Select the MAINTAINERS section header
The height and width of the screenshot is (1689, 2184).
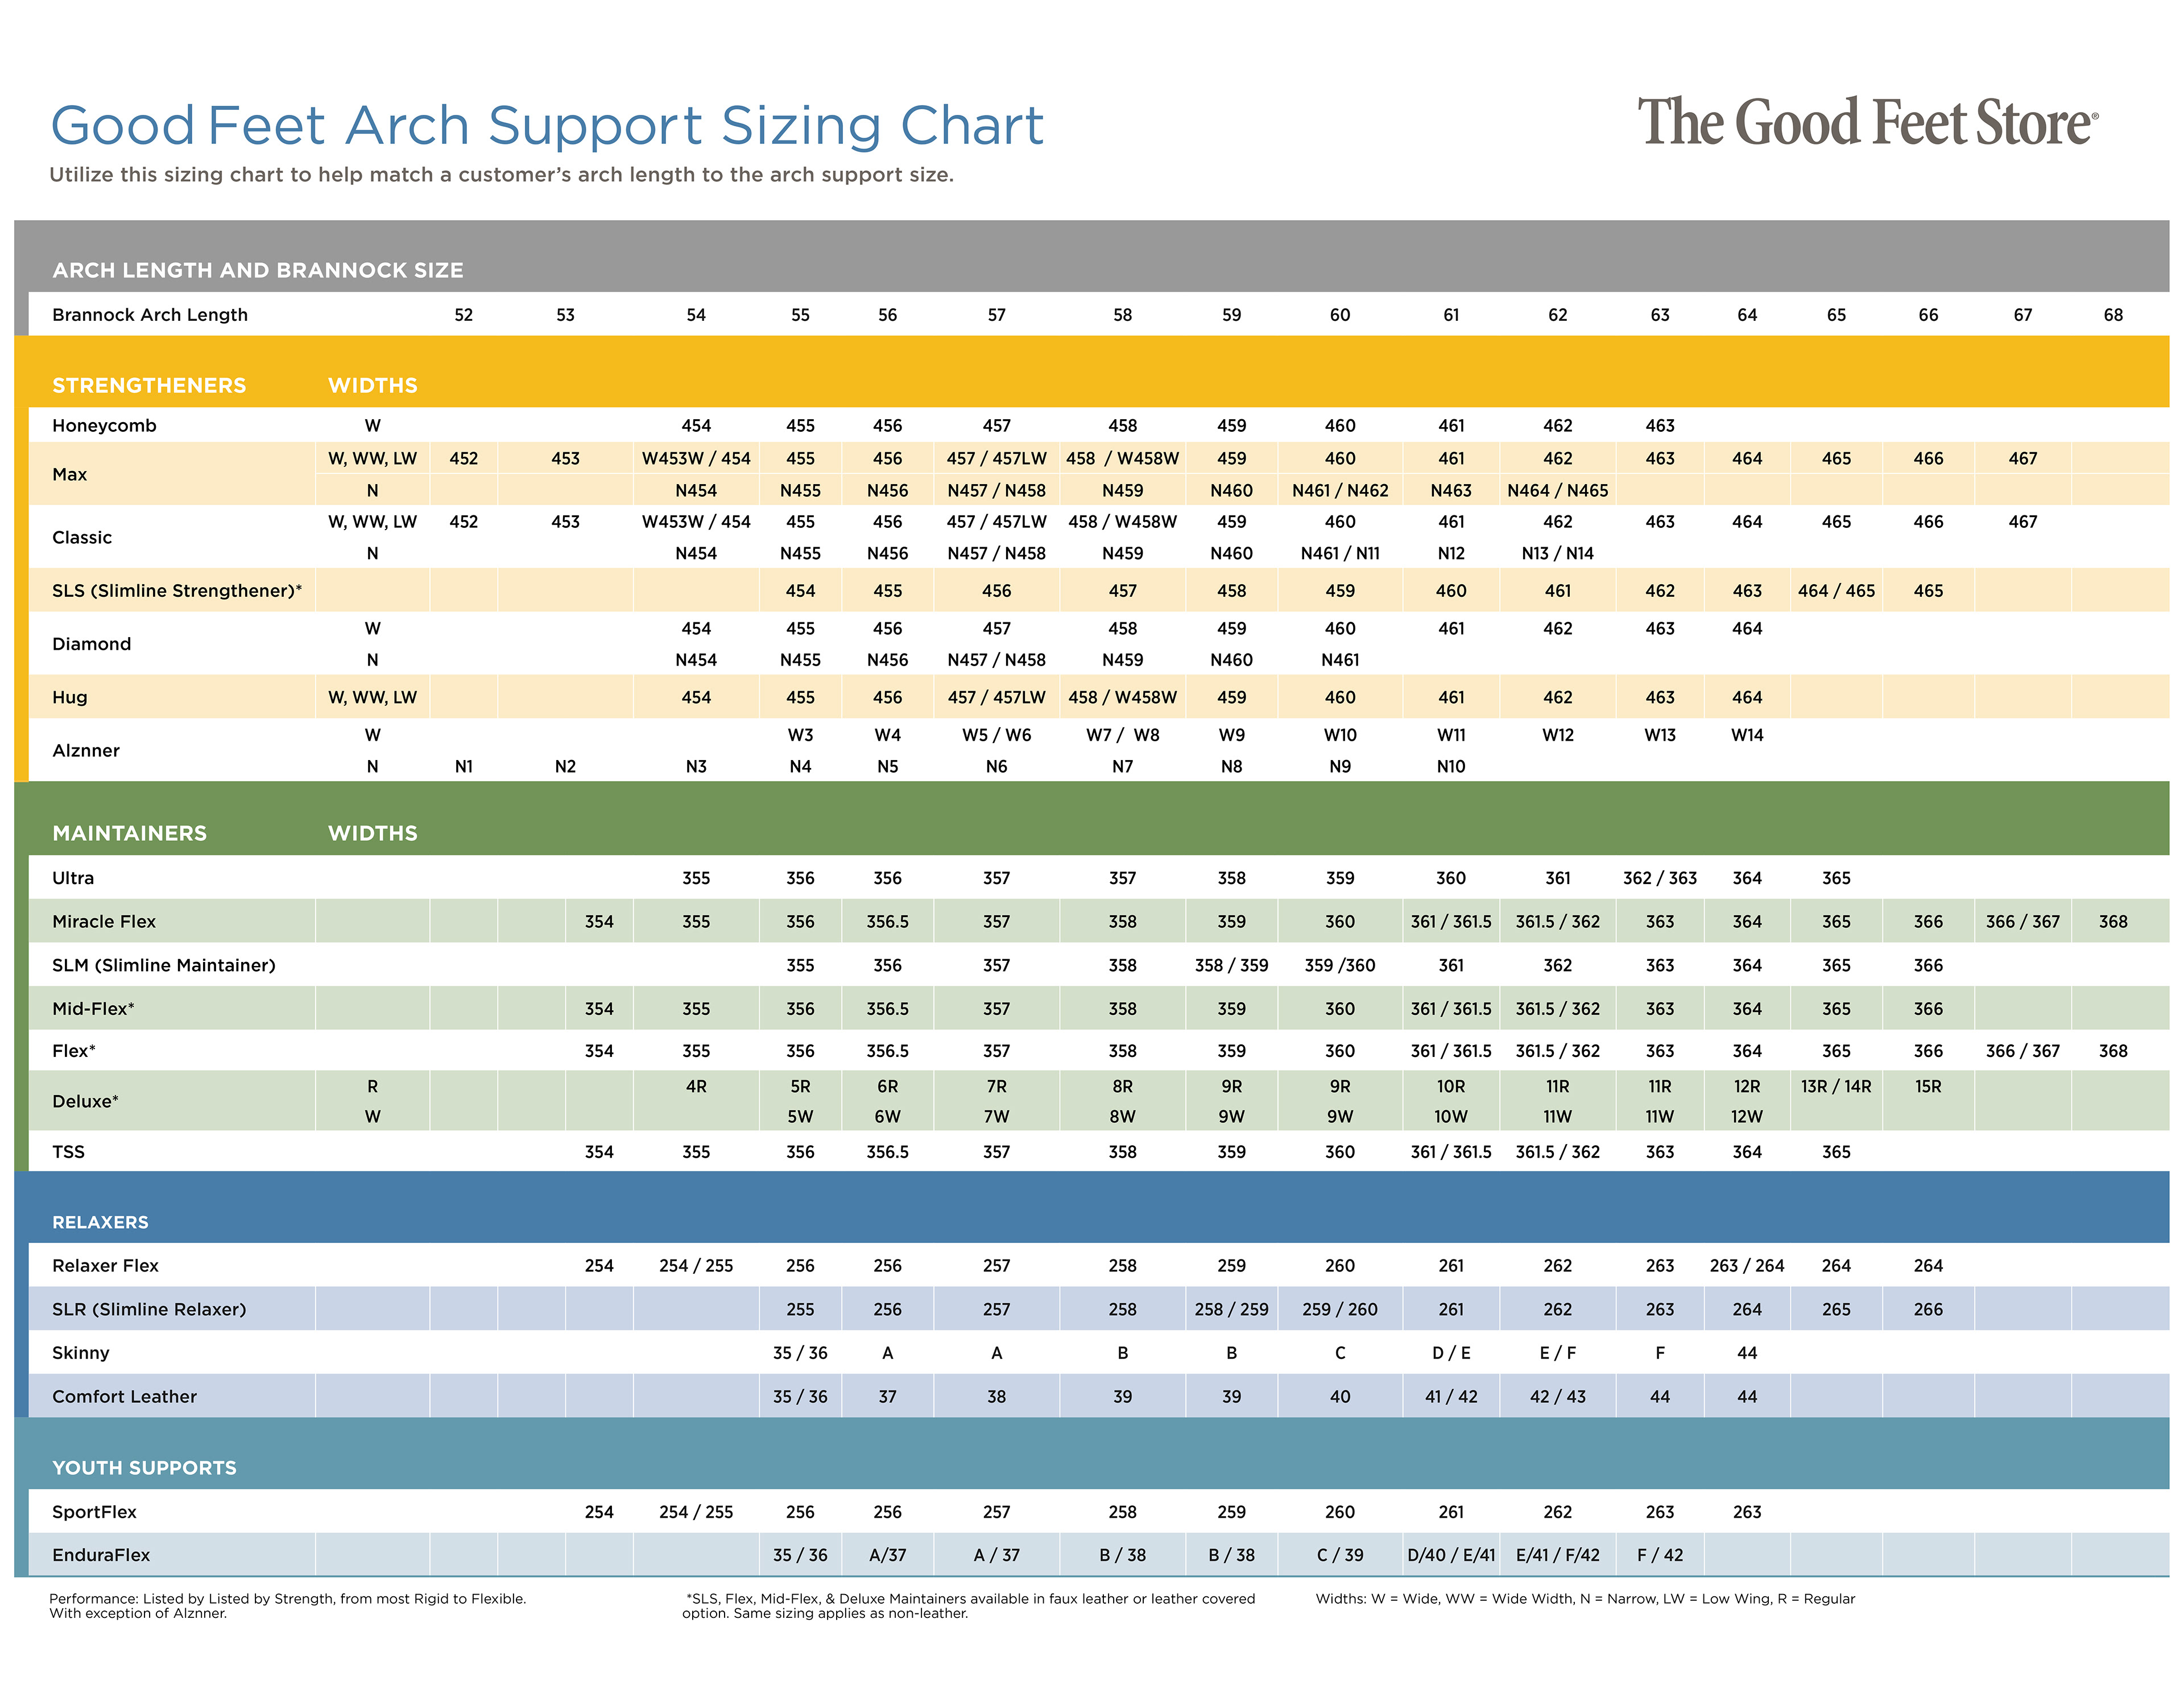point(129,833)
